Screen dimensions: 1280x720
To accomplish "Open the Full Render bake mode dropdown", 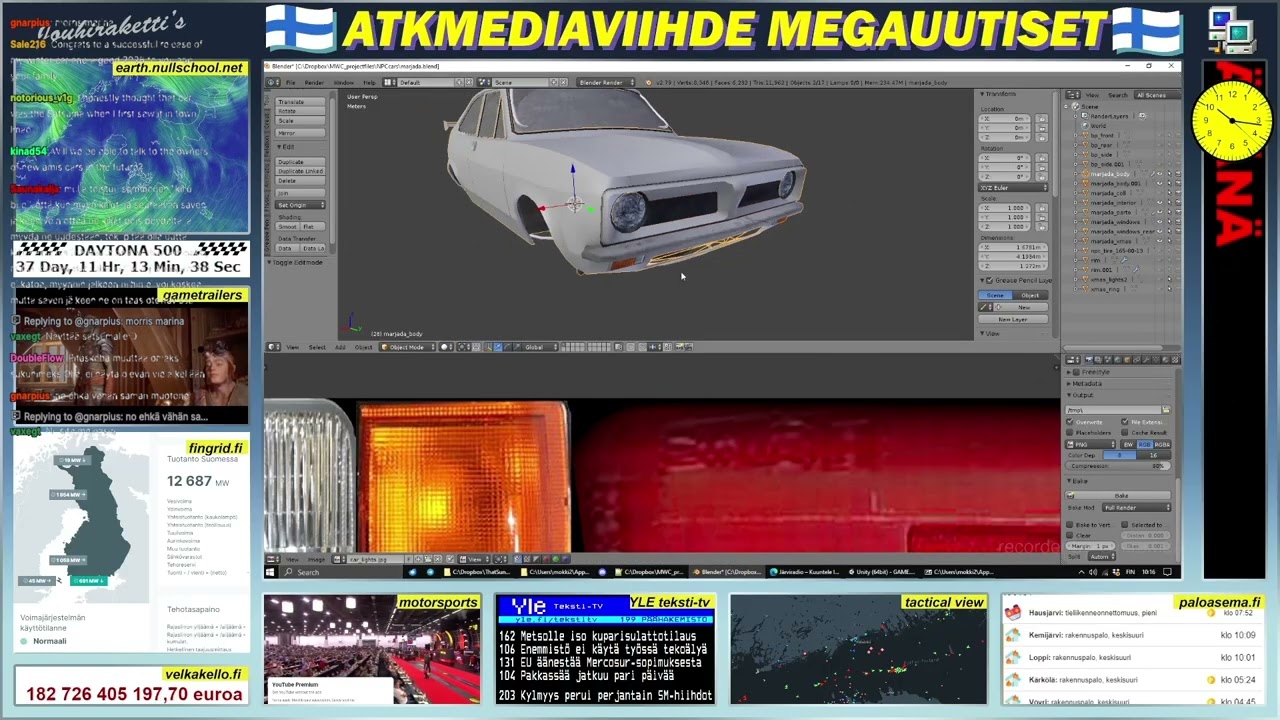I will coord(1135,508).
